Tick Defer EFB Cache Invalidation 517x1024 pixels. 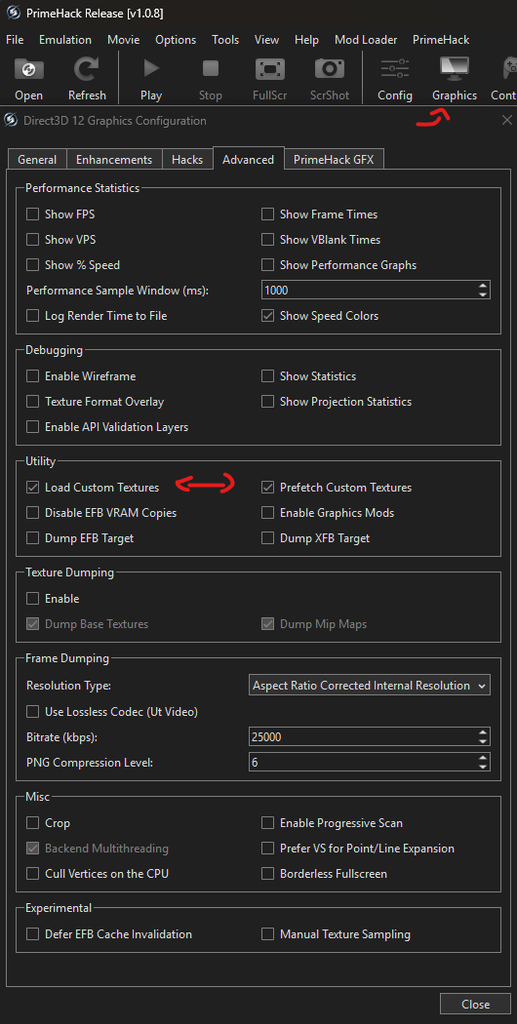[33, 934]
